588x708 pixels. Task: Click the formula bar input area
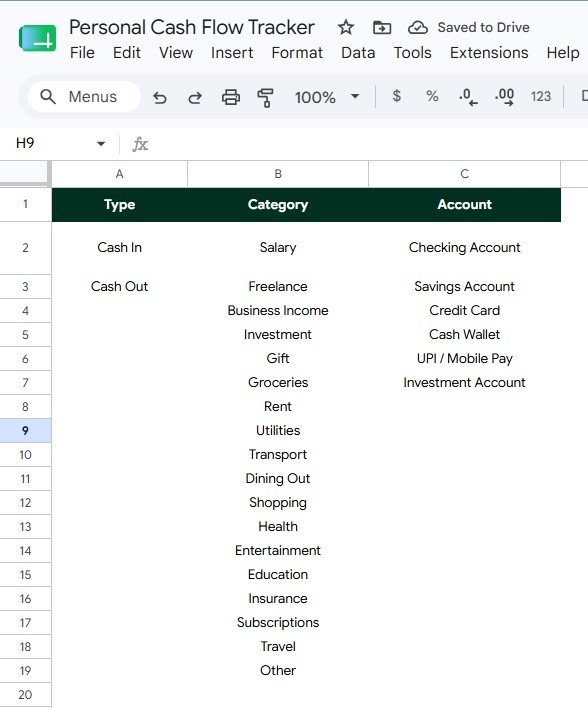[370, 144]
